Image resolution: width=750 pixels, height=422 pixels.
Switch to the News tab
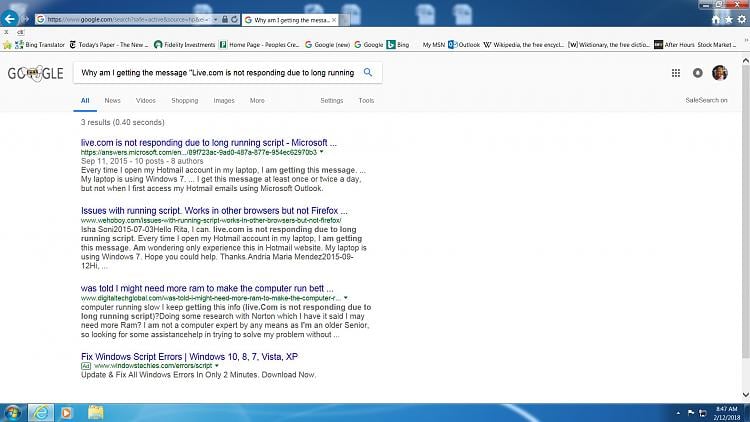click(x=112, y=100)
